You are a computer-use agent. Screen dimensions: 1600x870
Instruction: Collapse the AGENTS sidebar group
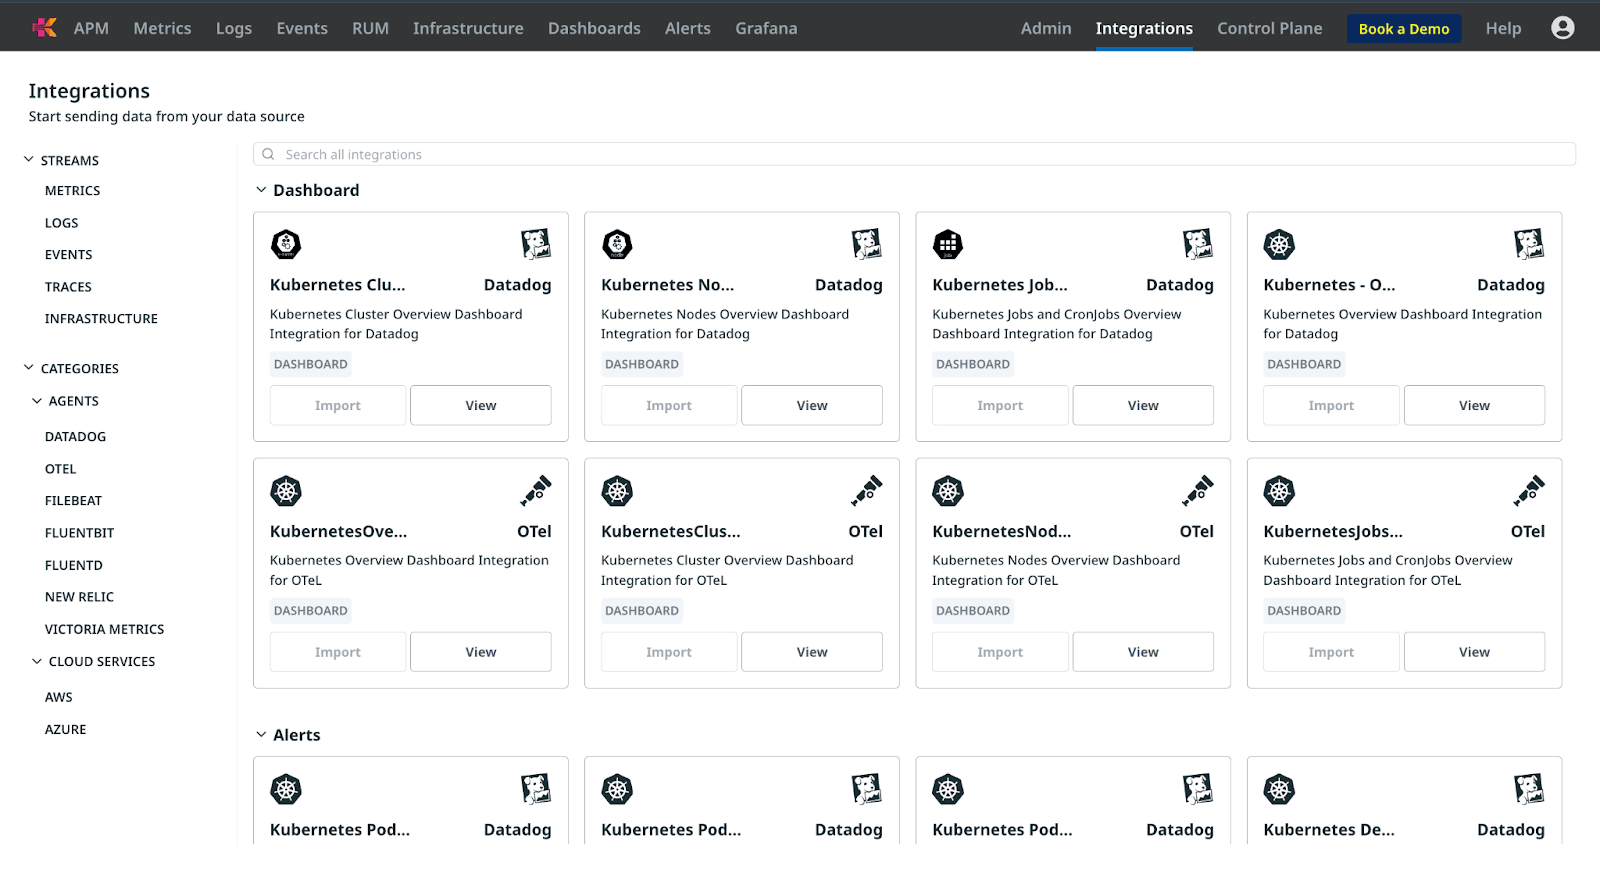coord(37,401)
